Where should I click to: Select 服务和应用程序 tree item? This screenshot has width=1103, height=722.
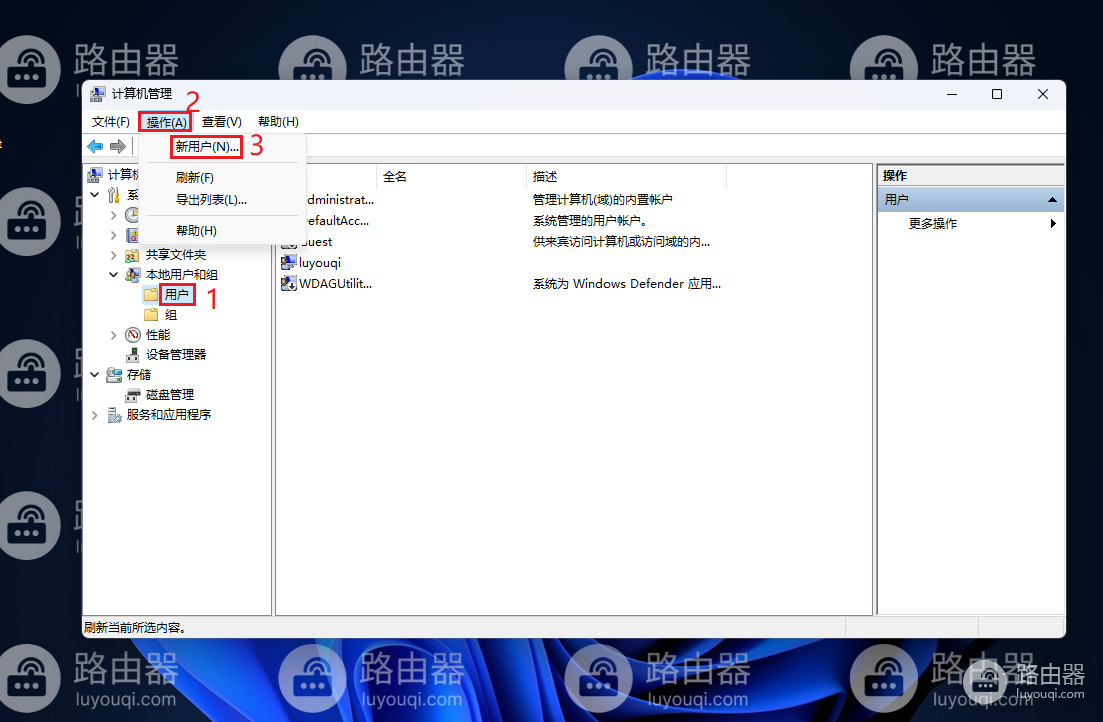pyautogui.click(x=169, y=415)
